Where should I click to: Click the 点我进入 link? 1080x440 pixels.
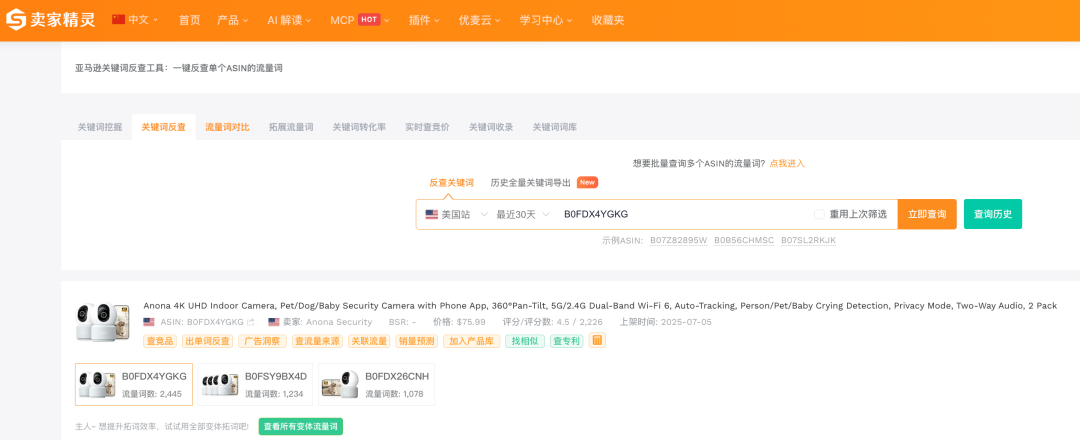[x=787, y=163]
